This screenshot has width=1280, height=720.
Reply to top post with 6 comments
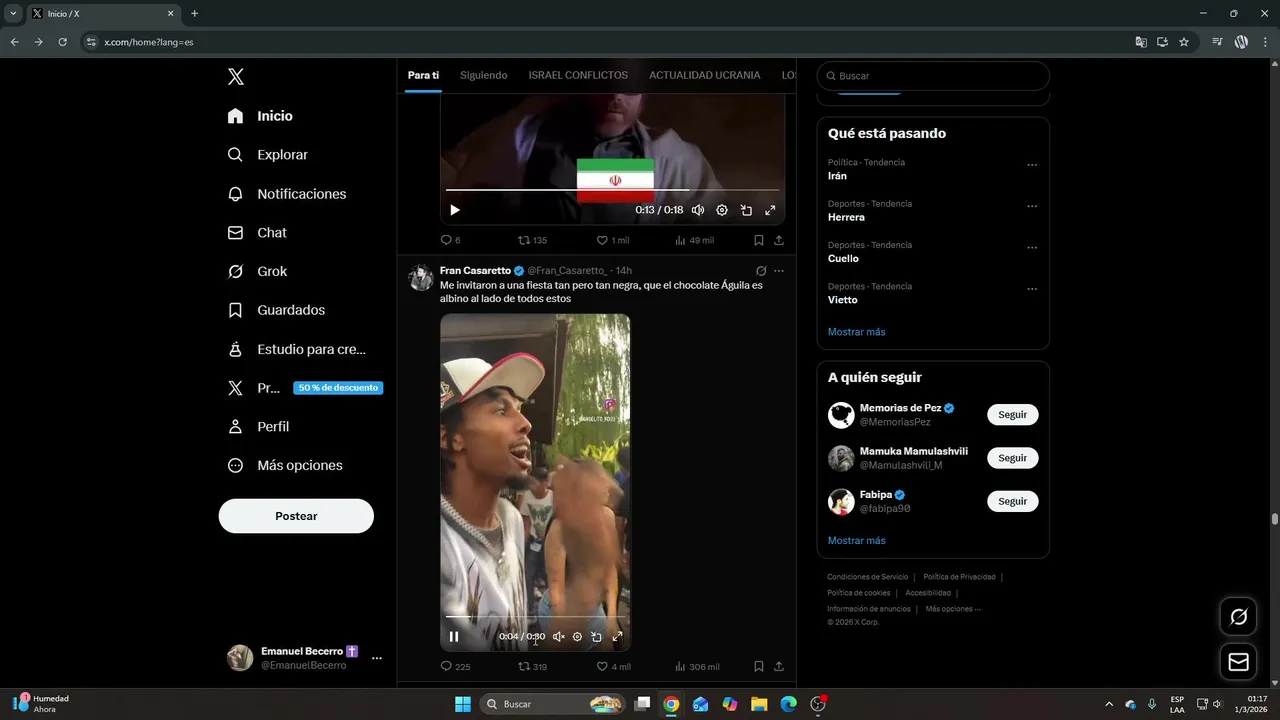pyautogui.click(x=450, y=240)
